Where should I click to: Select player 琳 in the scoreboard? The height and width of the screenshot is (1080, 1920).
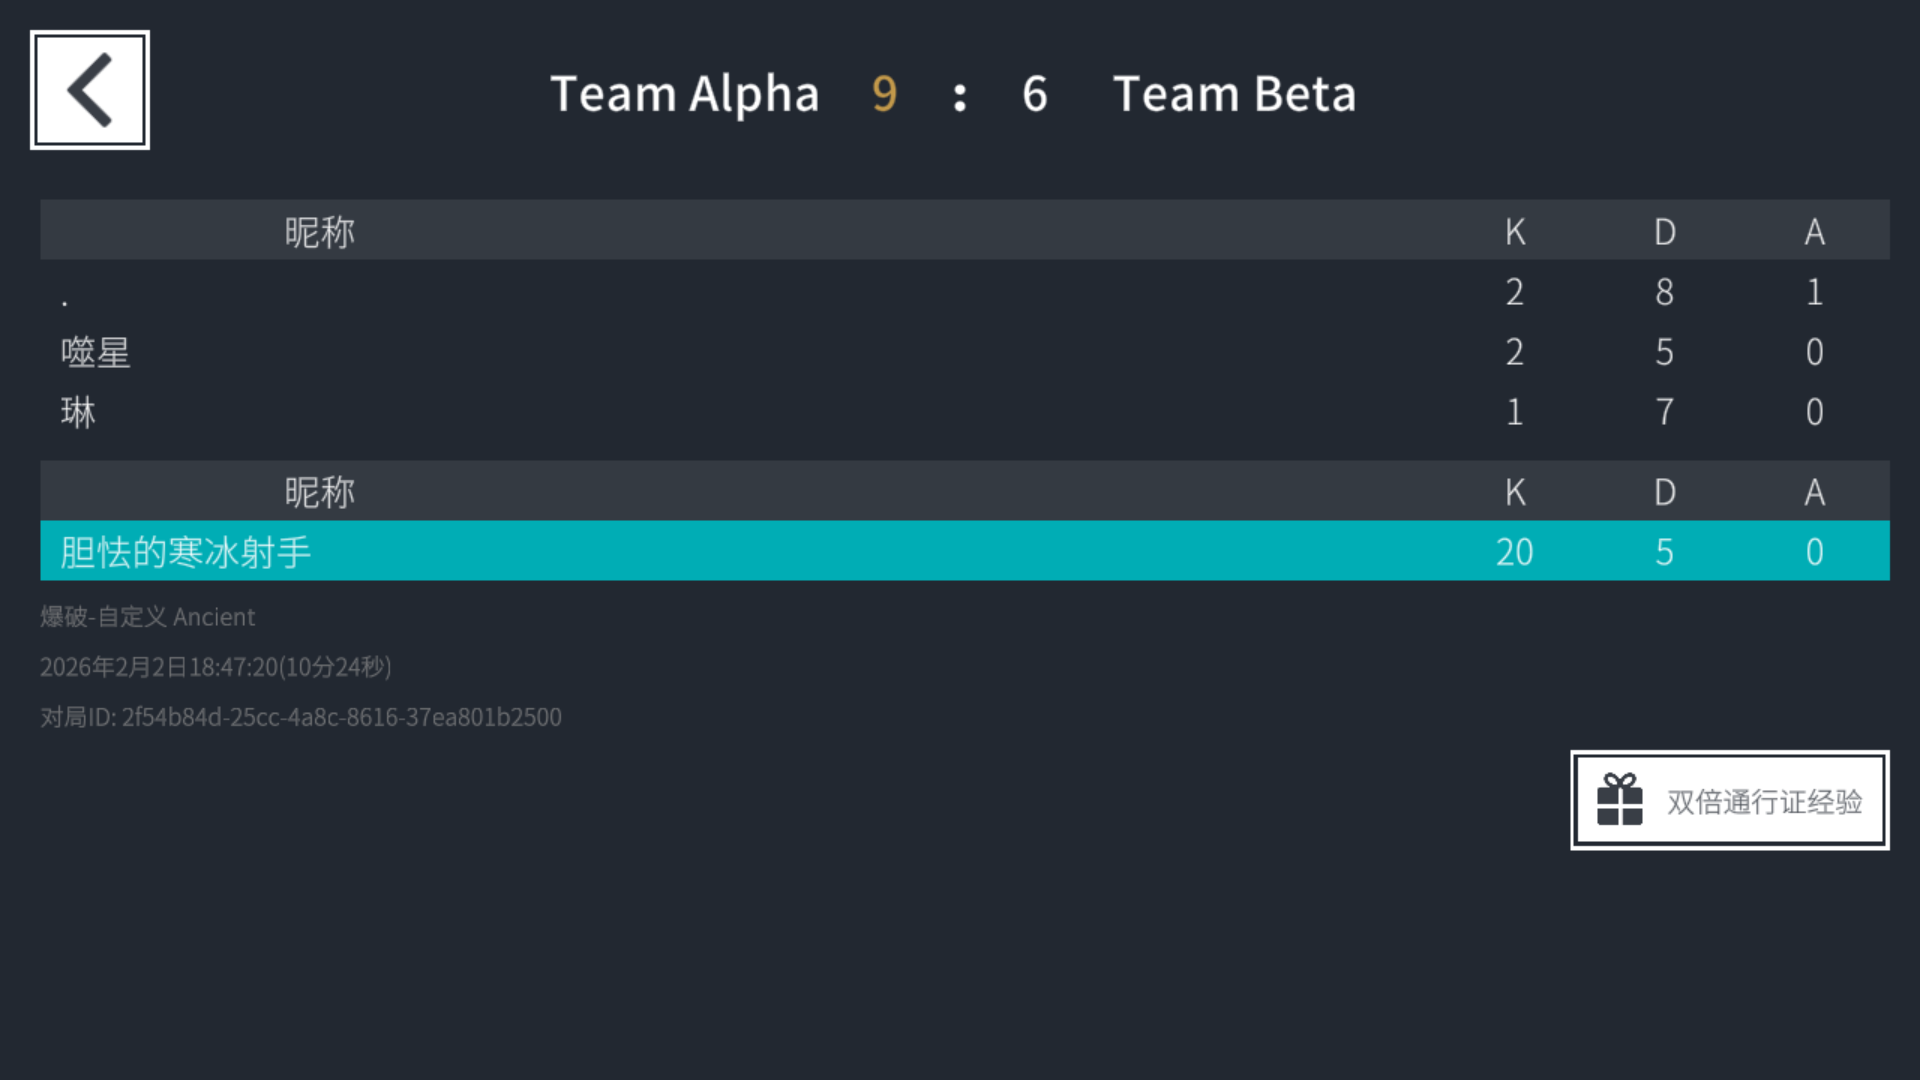[78, 412]
